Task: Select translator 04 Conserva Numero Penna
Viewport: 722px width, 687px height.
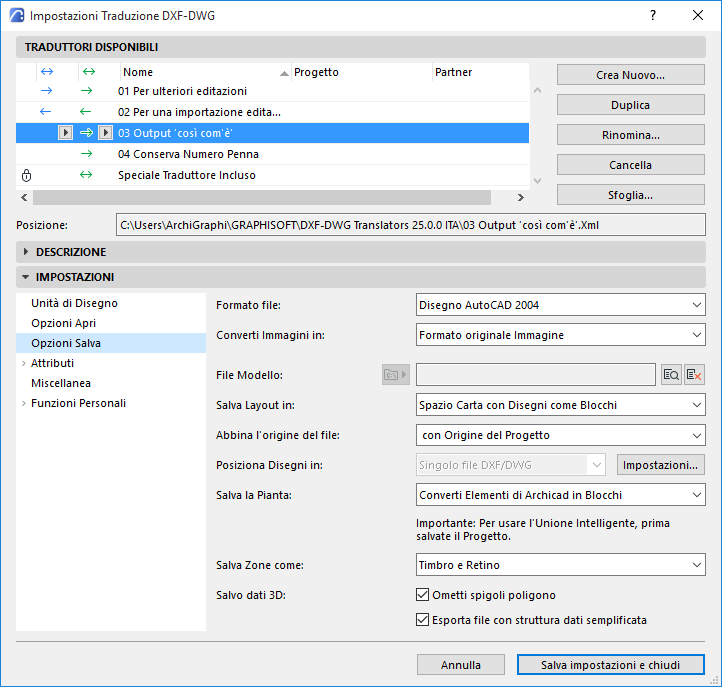Action: (272, 154)
